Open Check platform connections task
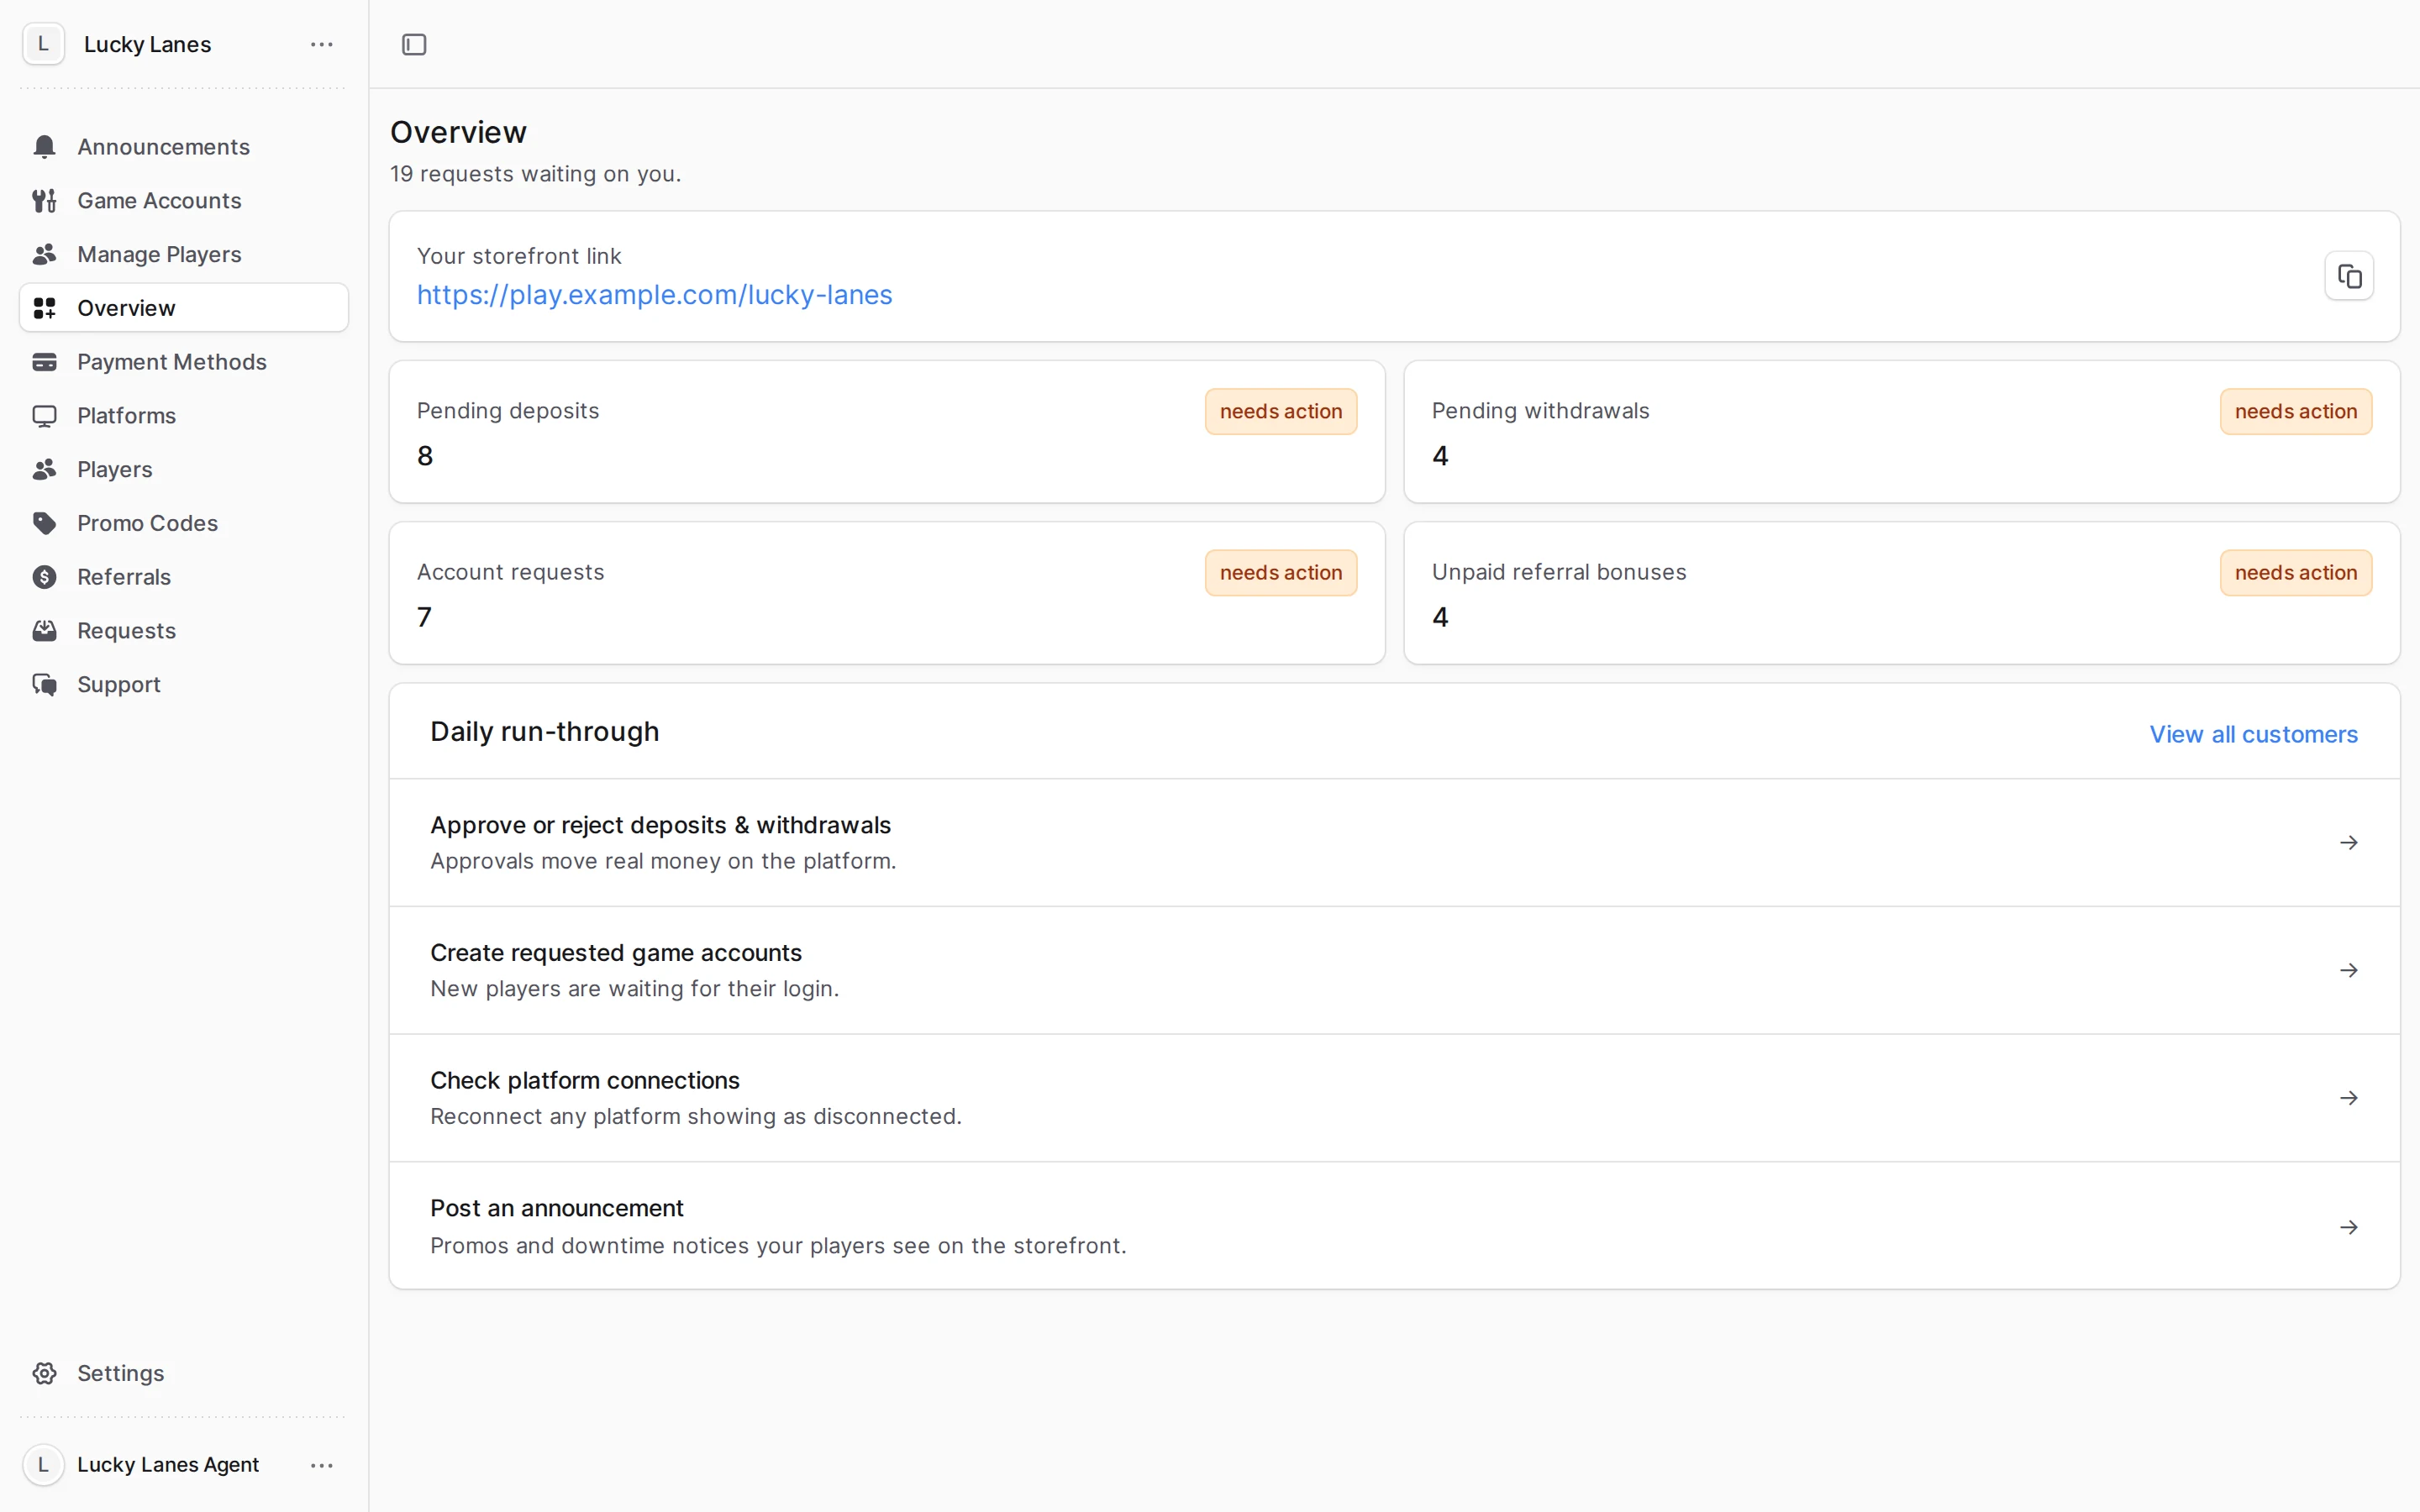The width and height of the screenshot is (2420, 1512). tap(1394, 1098)
